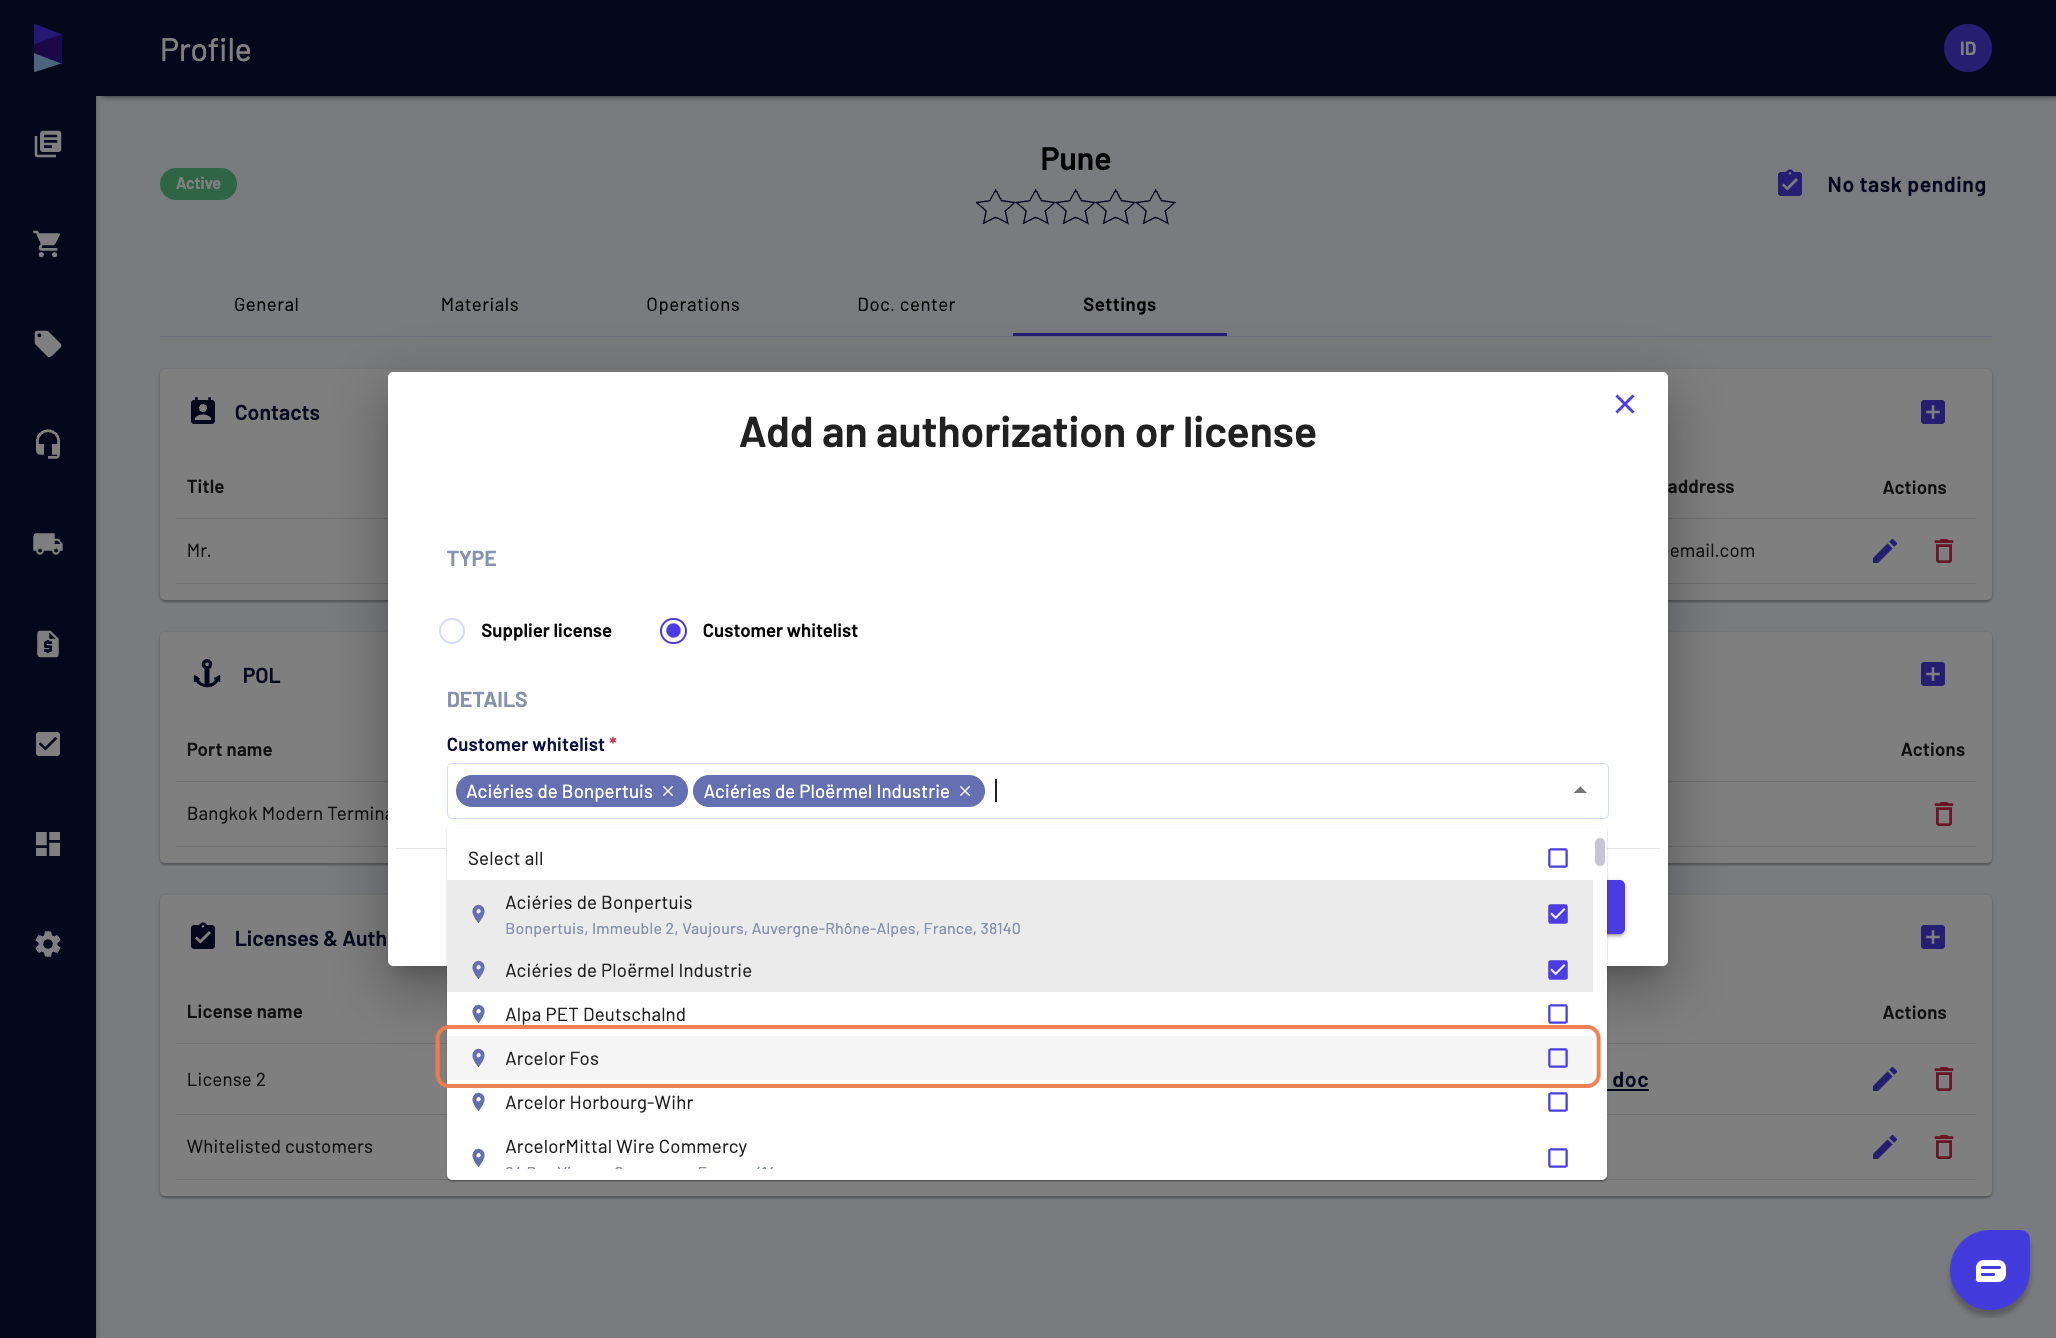Collapse the Customer whitelist dropdown arrow
The height and width of the screenshot is (1338, 2056).
tap(1580, 791)
